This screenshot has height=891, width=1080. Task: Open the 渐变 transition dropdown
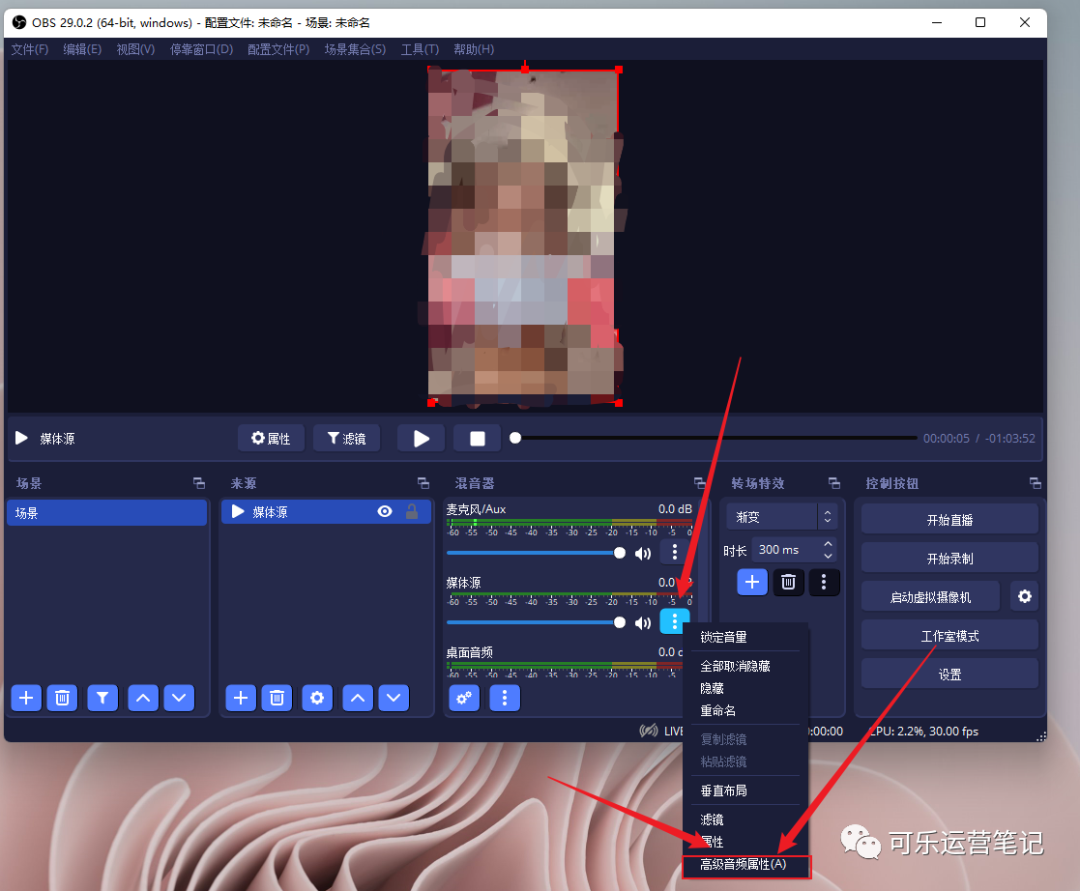point(782,516)
